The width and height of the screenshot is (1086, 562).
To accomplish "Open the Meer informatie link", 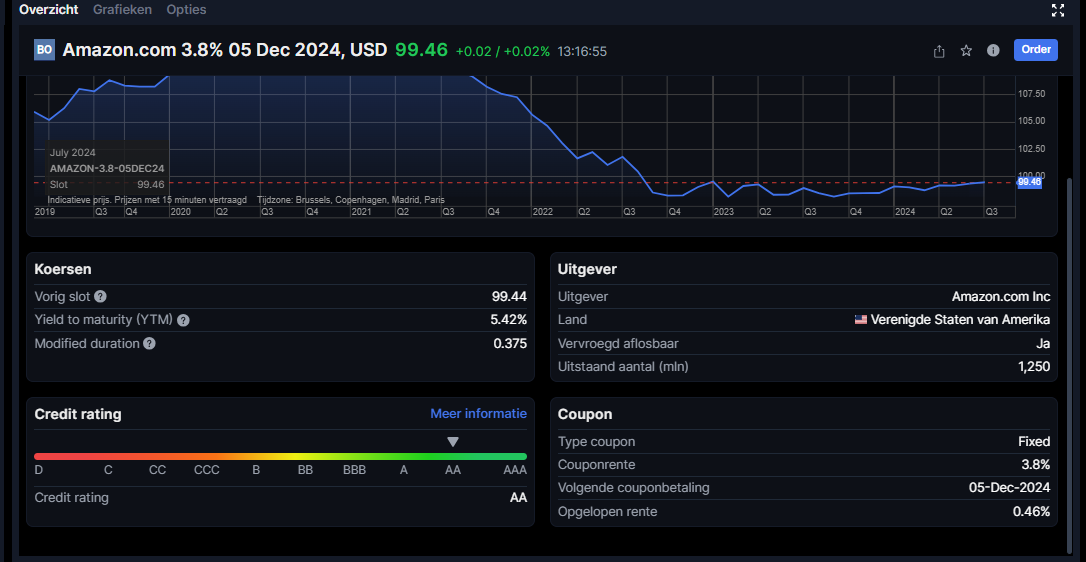I will [x=479, y=414].
